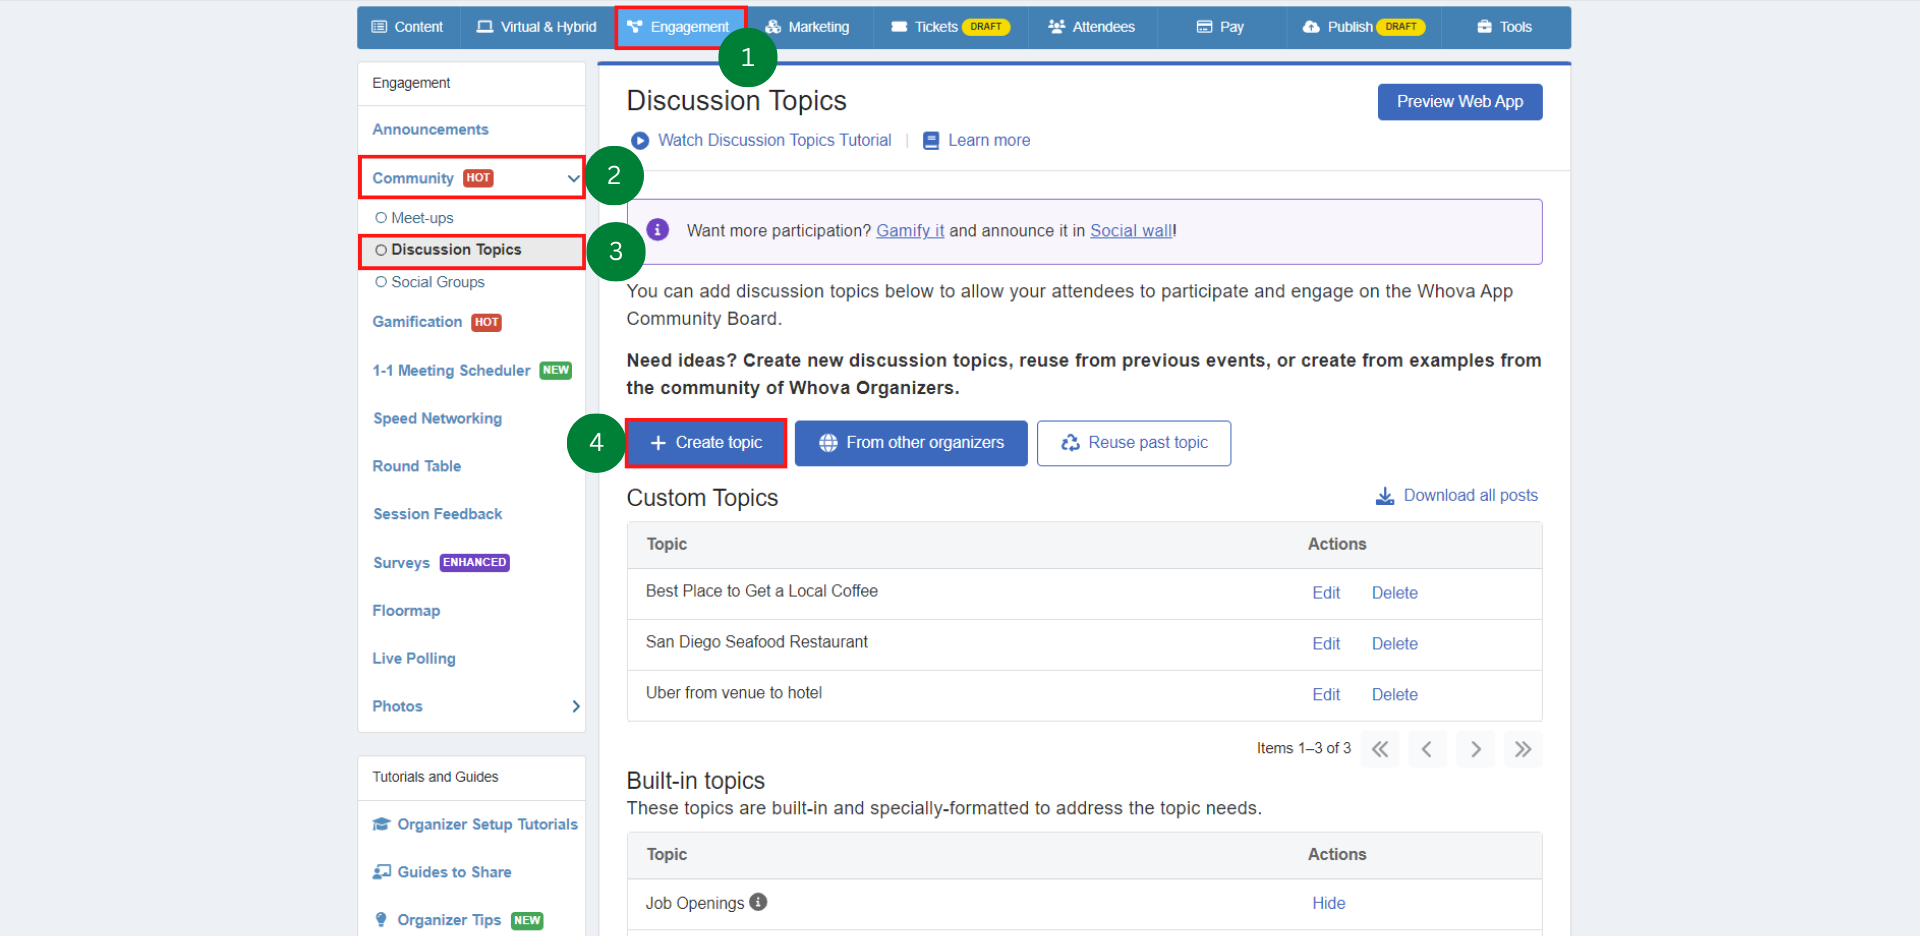
Task: Hide the Job Openings built-in topic
Action: pos(1329,903)
